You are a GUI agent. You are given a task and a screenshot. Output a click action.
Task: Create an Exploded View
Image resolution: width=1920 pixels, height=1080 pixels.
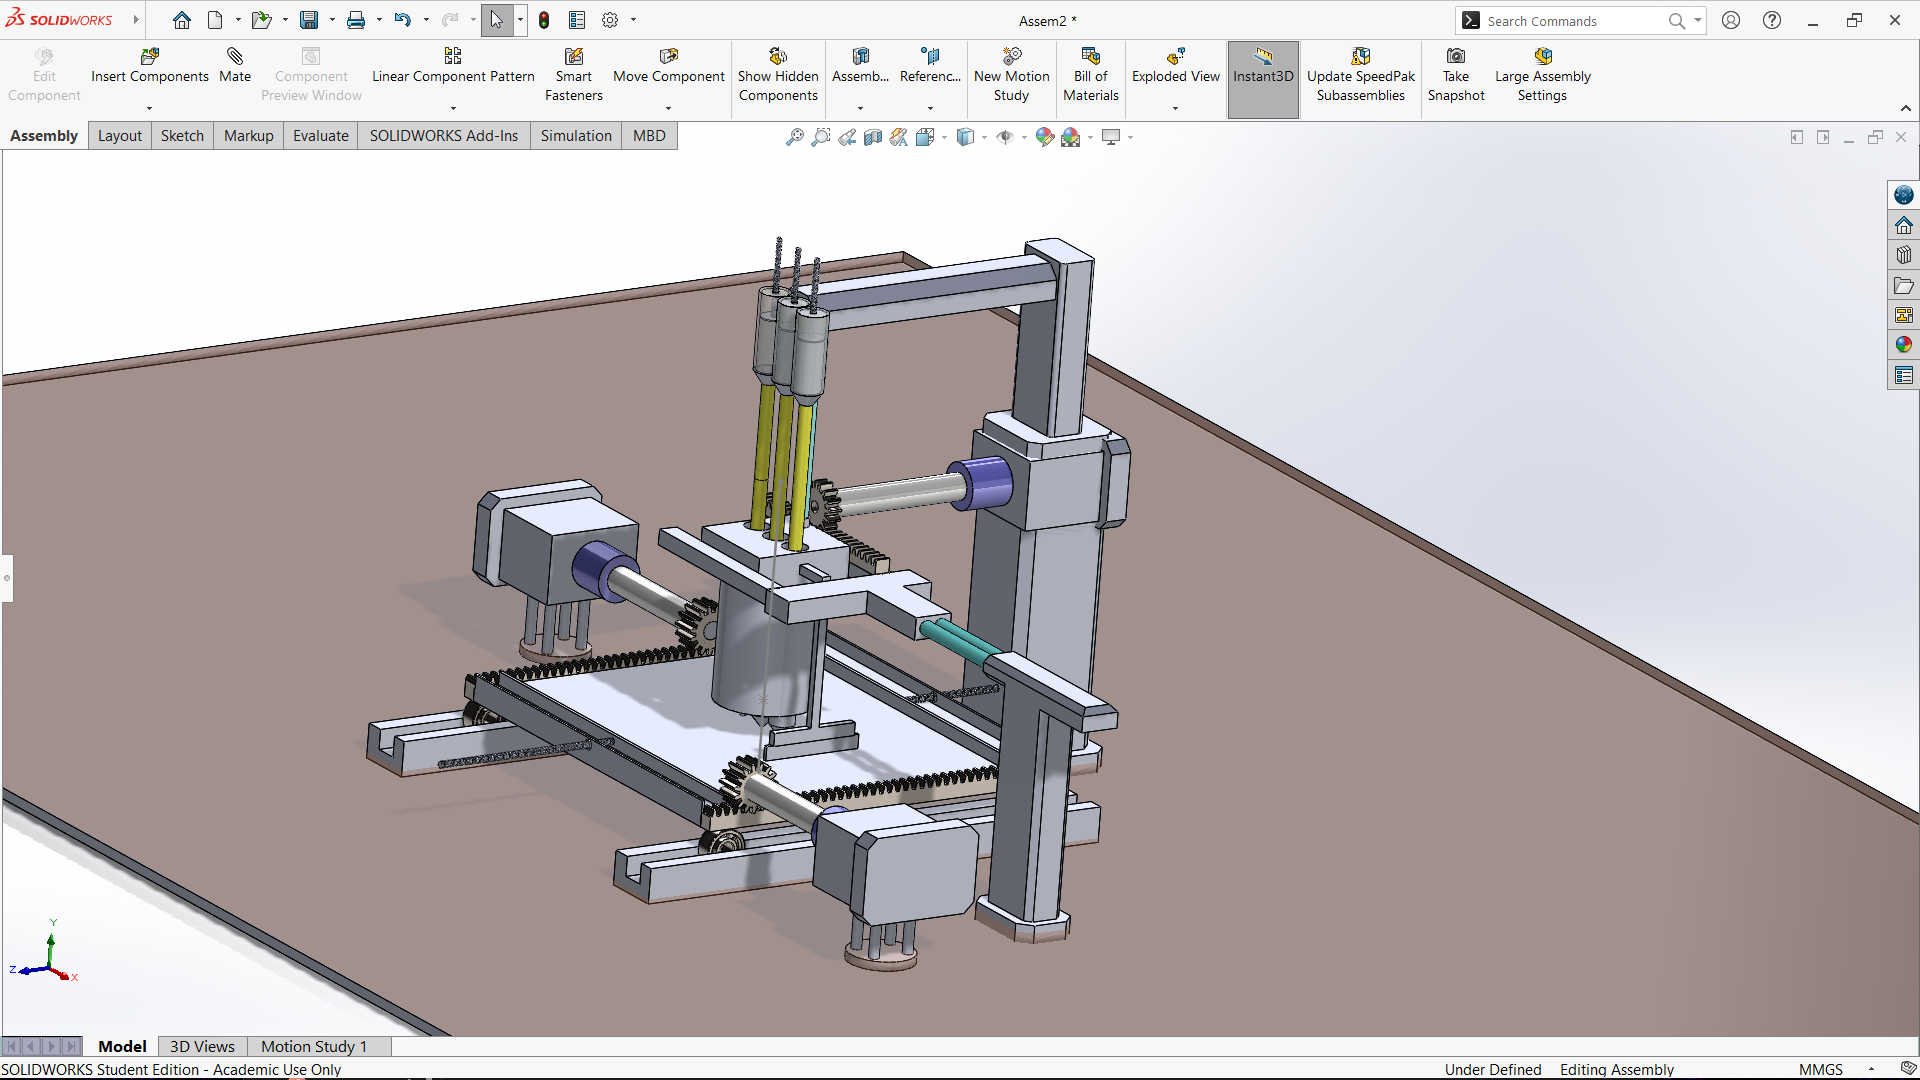click(x=1176, y=66)
